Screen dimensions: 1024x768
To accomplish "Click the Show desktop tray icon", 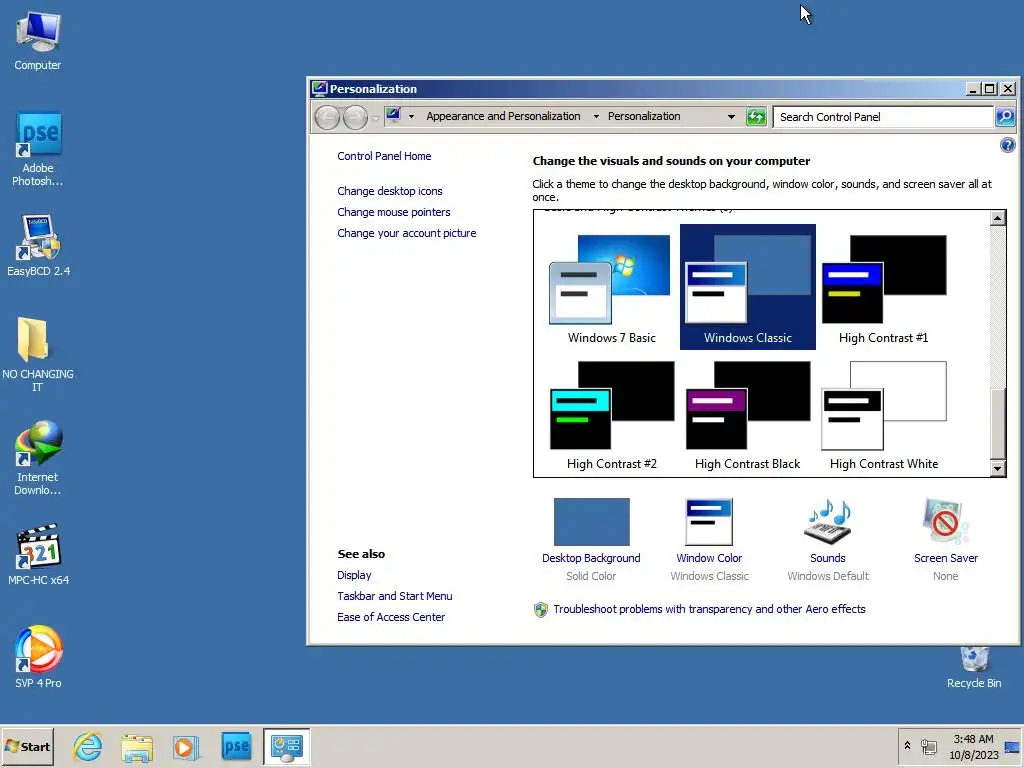I will (x=1012, y=746).
